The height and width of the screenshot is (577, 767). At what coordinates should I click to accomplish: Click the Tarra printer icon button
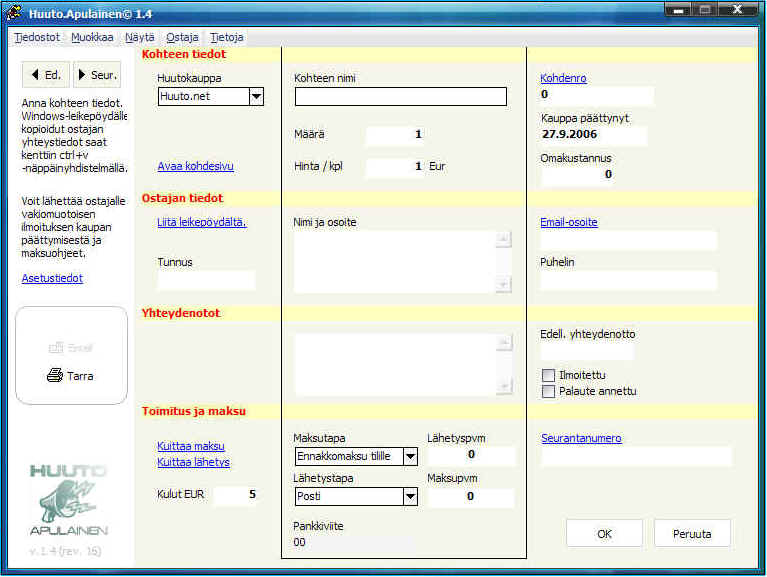coord(70,376)
